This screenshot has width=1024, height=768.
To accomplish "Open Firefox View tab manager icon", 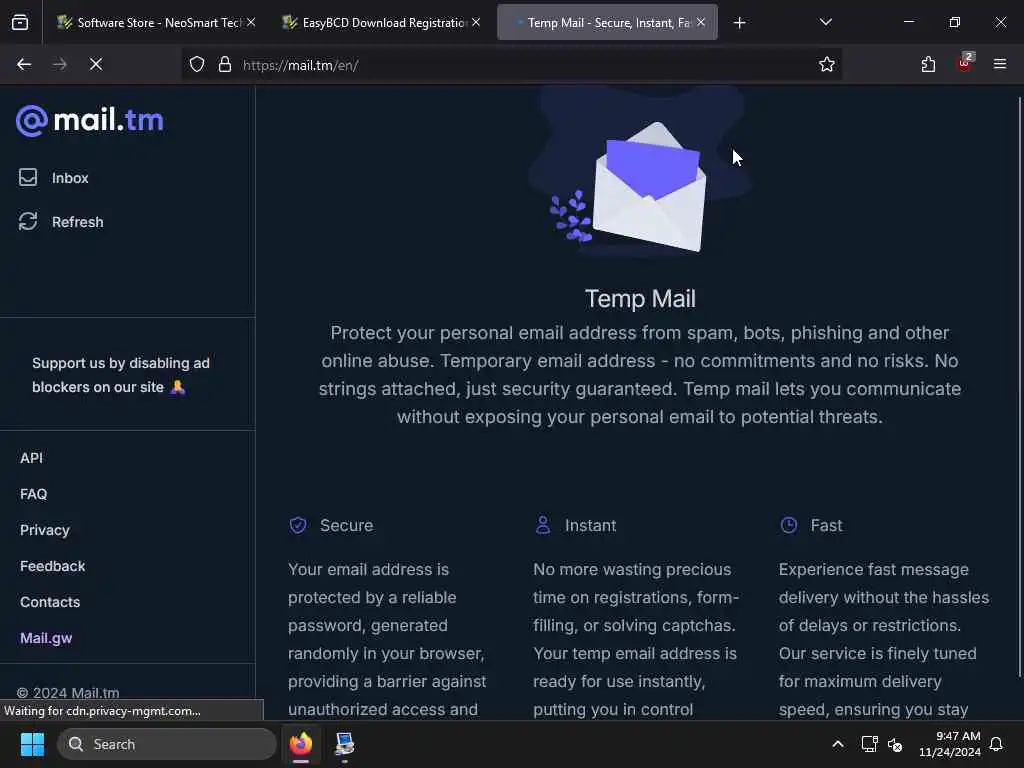I will click(20, 22).
